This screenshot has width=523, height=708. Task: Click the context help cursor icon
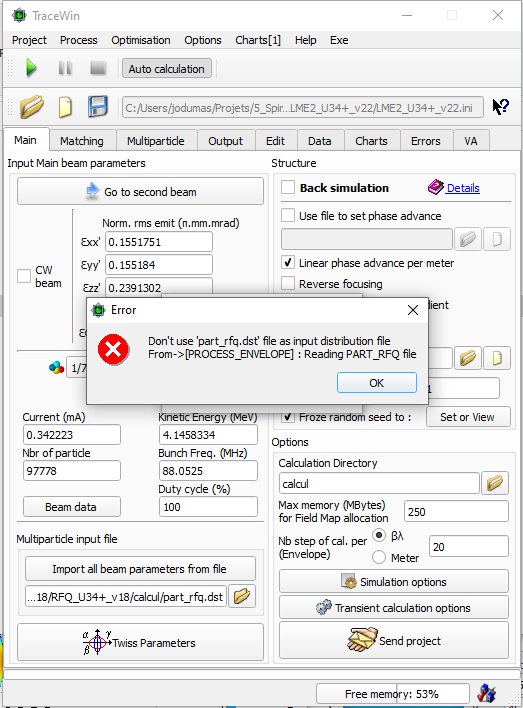(500, 107)
